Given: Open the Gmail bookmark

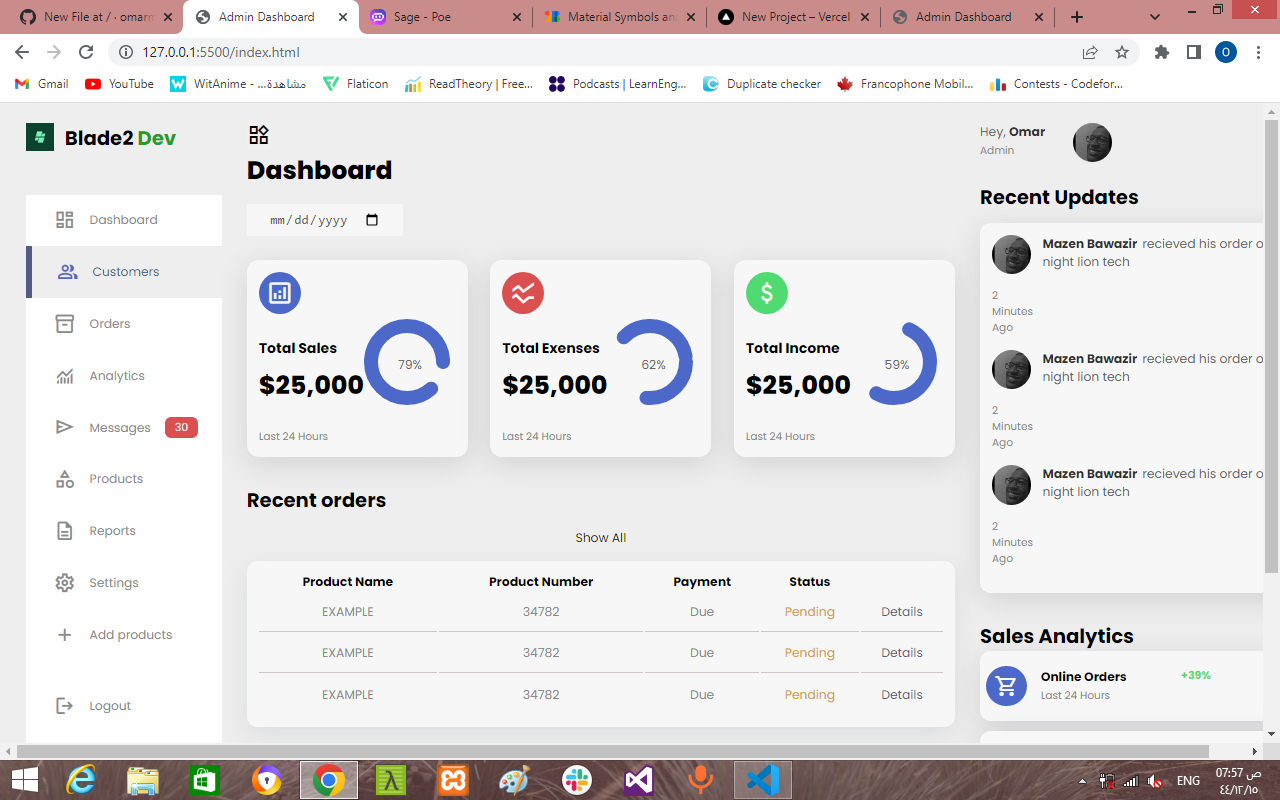Looking at the screenshot, I should [x=40, y=84].
